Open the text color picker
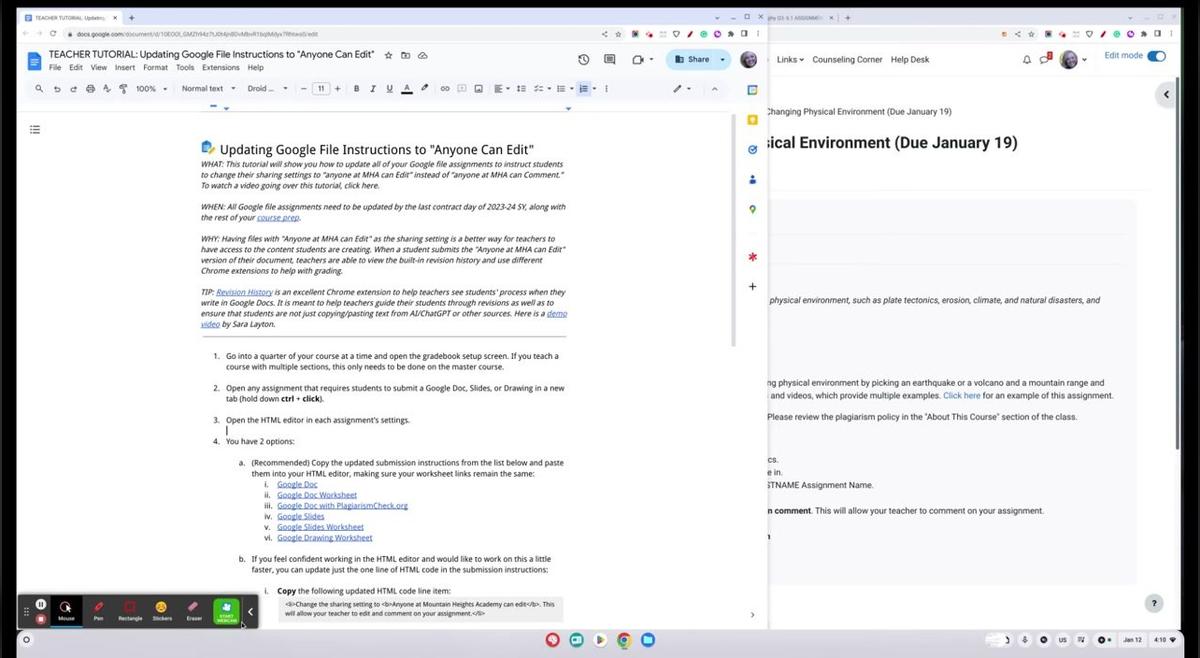Viewport: 1200px width, 658px height. click(x=406, y=89)
